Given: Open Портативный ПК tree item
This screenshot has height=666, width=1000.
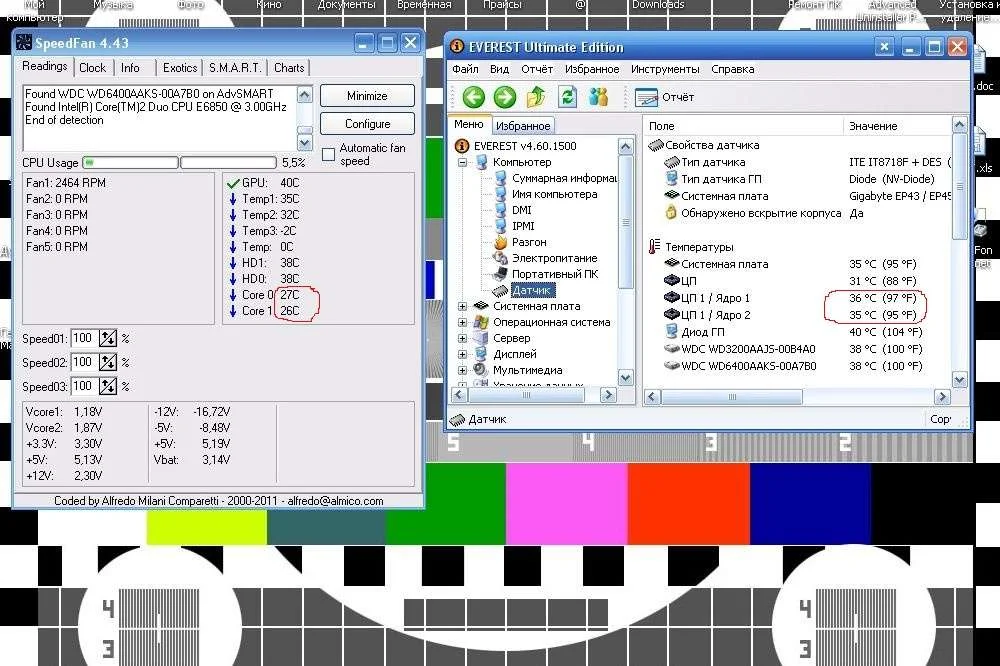Looking at the screenshot, I should [x=546, y=274].
